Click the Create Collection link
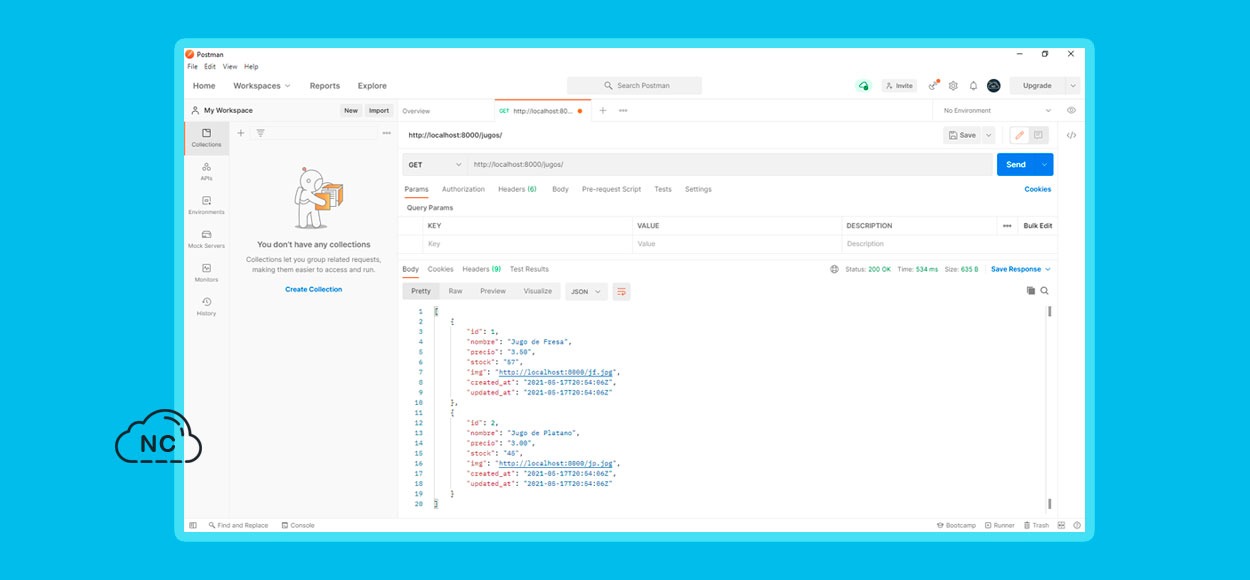1250x580 pixels. pos(313,289)
